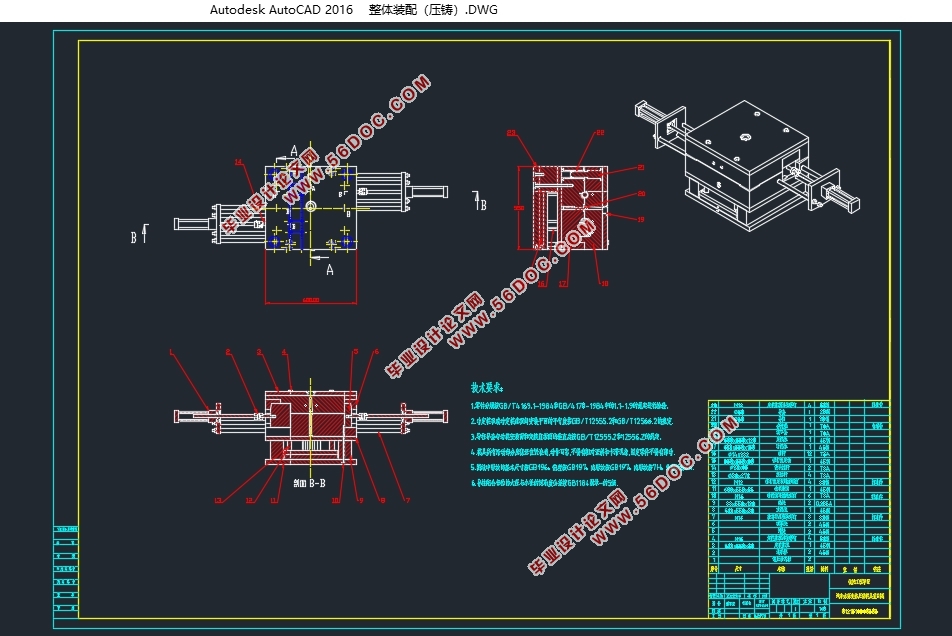Click balloon number 14 on the top view
The height and width of the screenshot is (636, 952).
pyautogui.click(x=238, y=161)
